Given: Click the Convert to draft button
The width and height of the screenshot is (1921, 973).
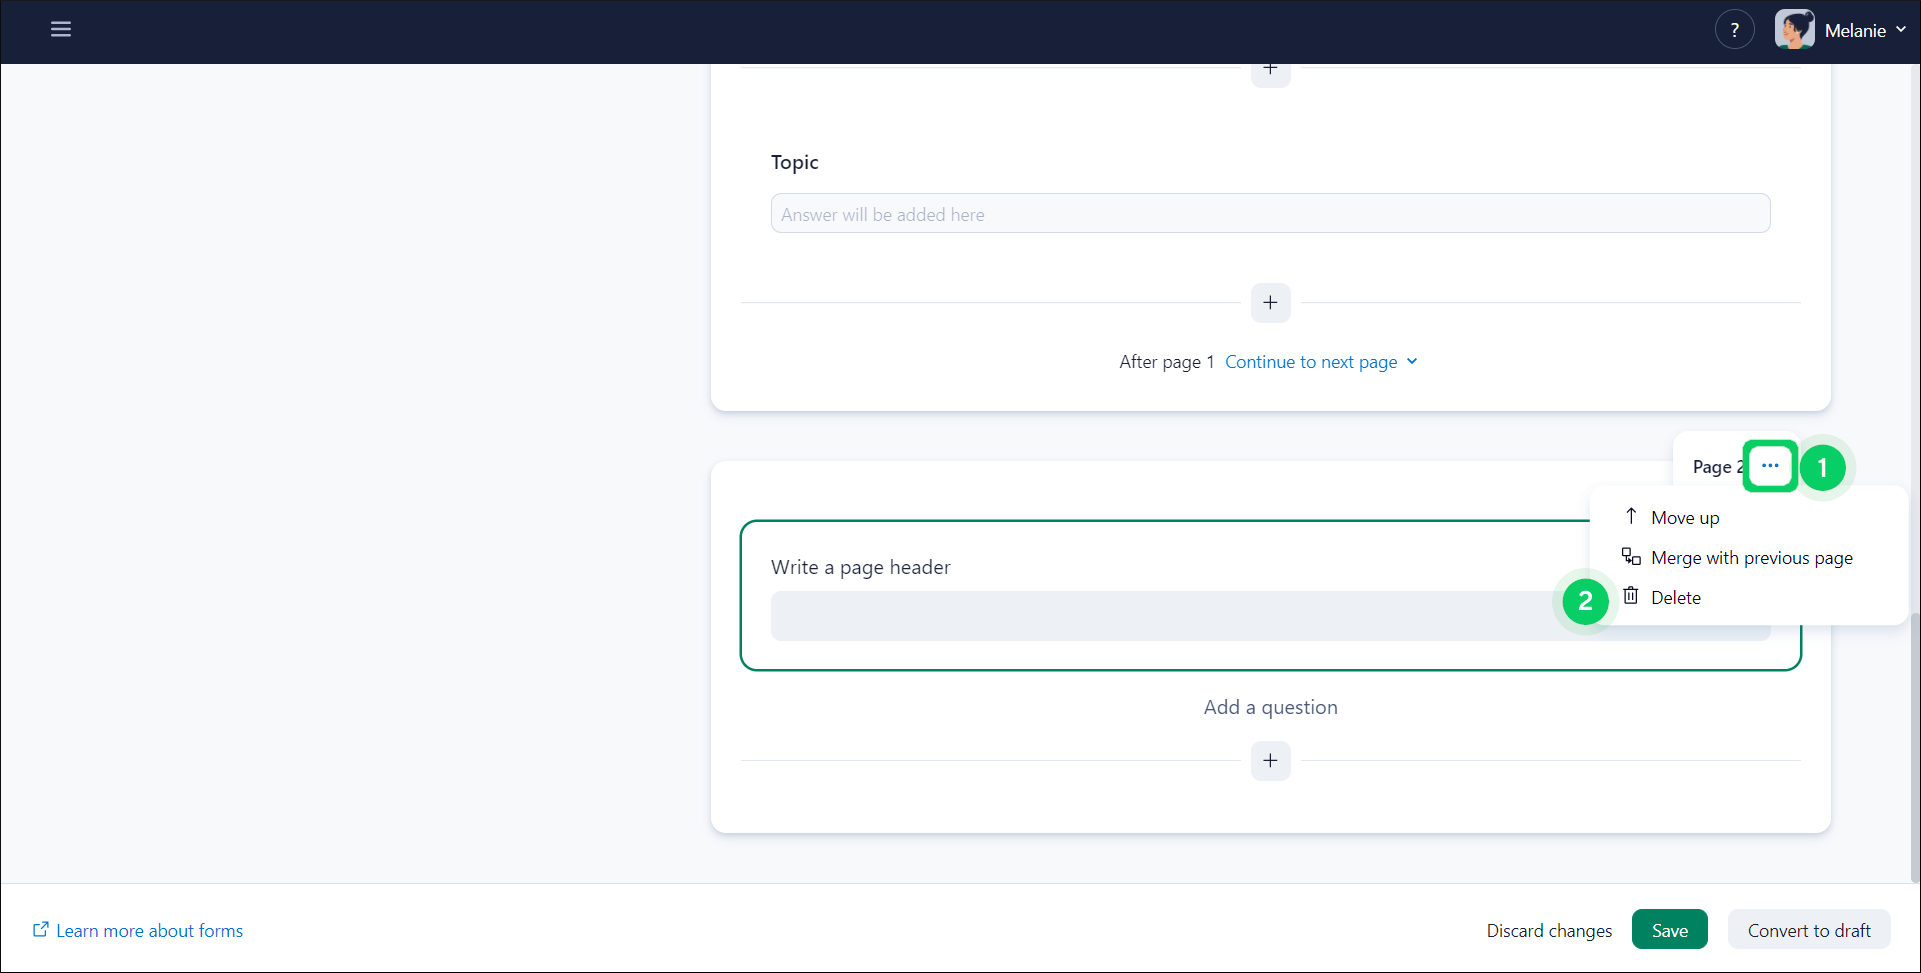Looking at the screenshot, I should pos(1808,929).
